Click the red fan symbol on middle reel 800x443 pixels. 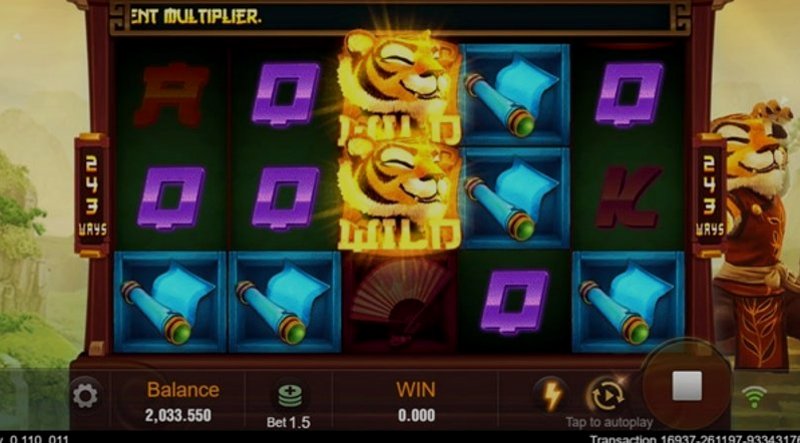399,301
